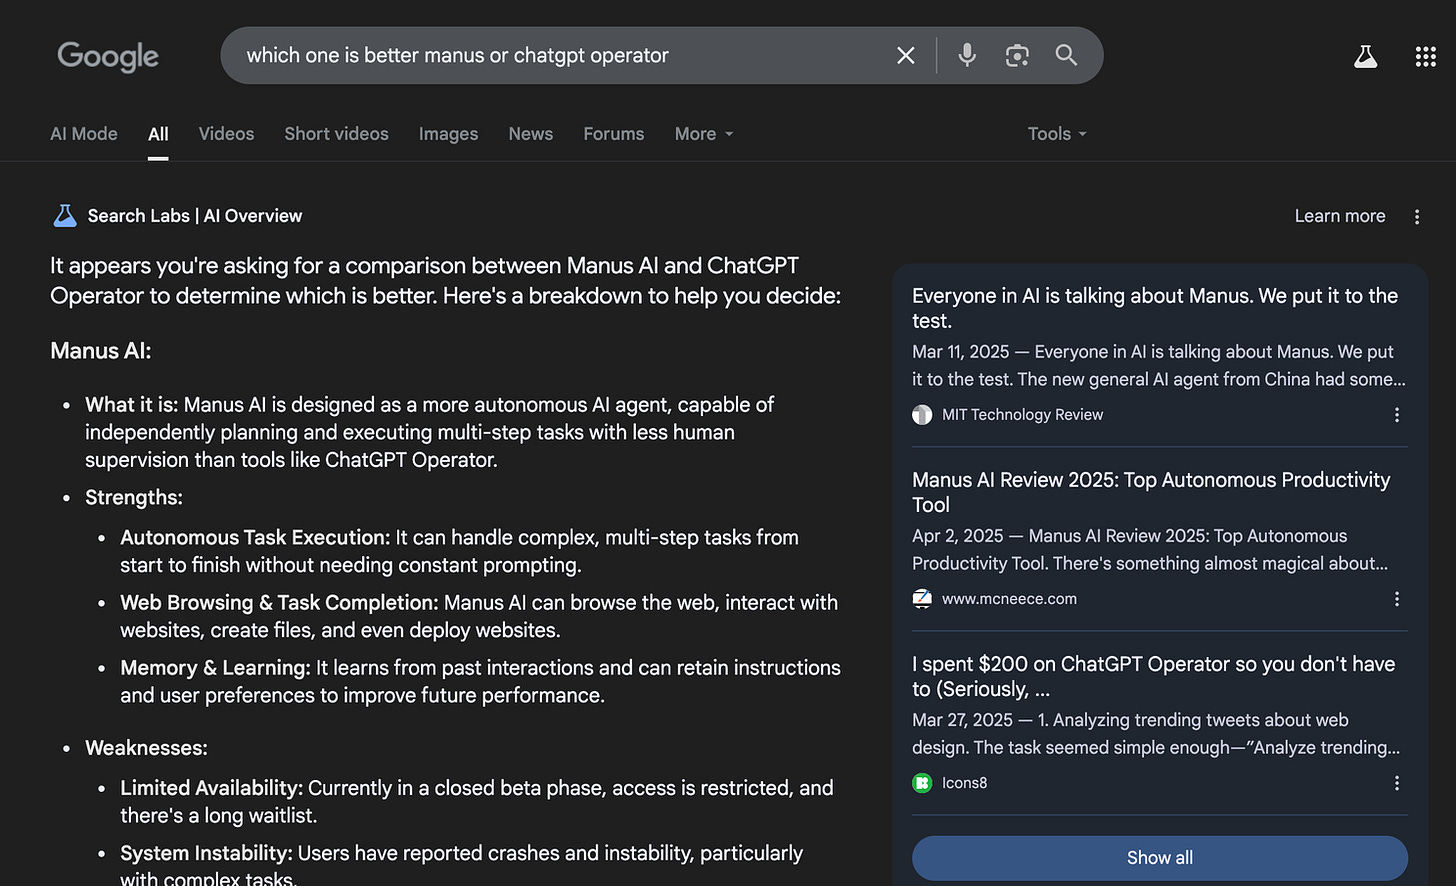Image resolution: width=1456 pixels, height=886 pixels.
Task: Open AI Overview three-dot options menu
Action: point(1417,217)
